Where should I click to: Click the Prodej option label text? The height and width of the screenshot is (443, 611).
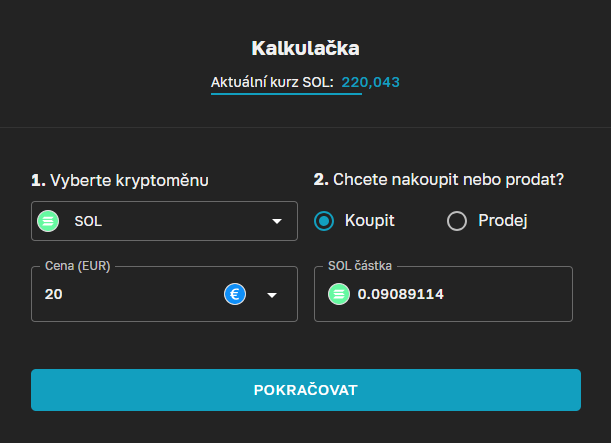[502, 220]
